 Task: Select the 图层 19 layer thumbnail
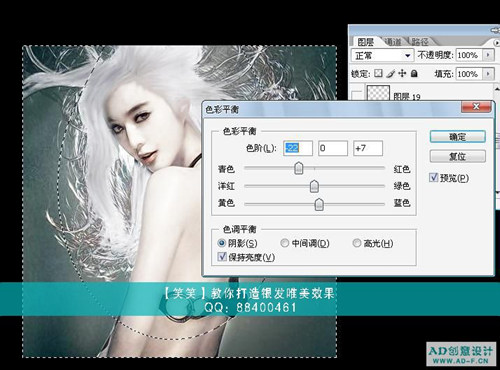(378, 93)
